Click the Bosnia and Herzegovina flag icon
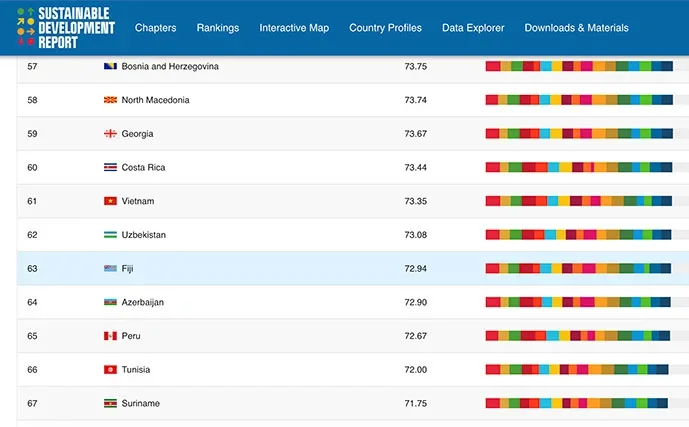 coord(110,66)
